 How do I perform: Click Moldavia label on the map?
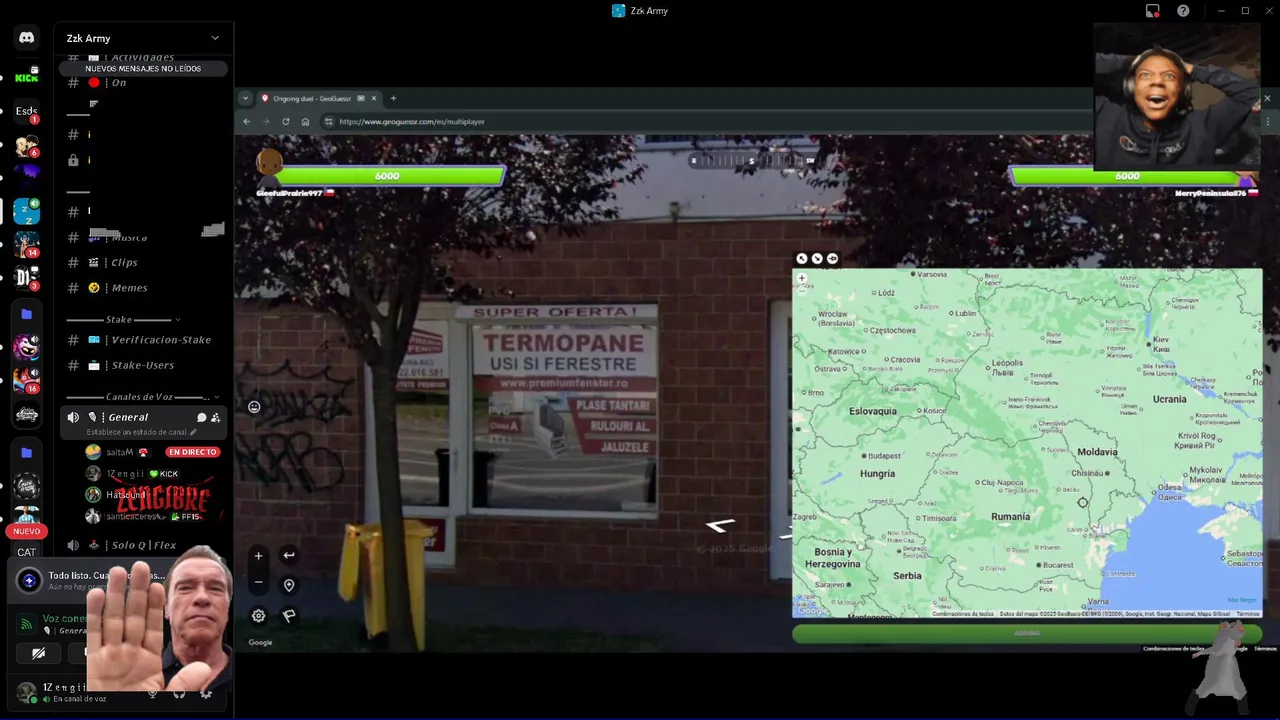pyautogui.click(x=1097, y=452)
